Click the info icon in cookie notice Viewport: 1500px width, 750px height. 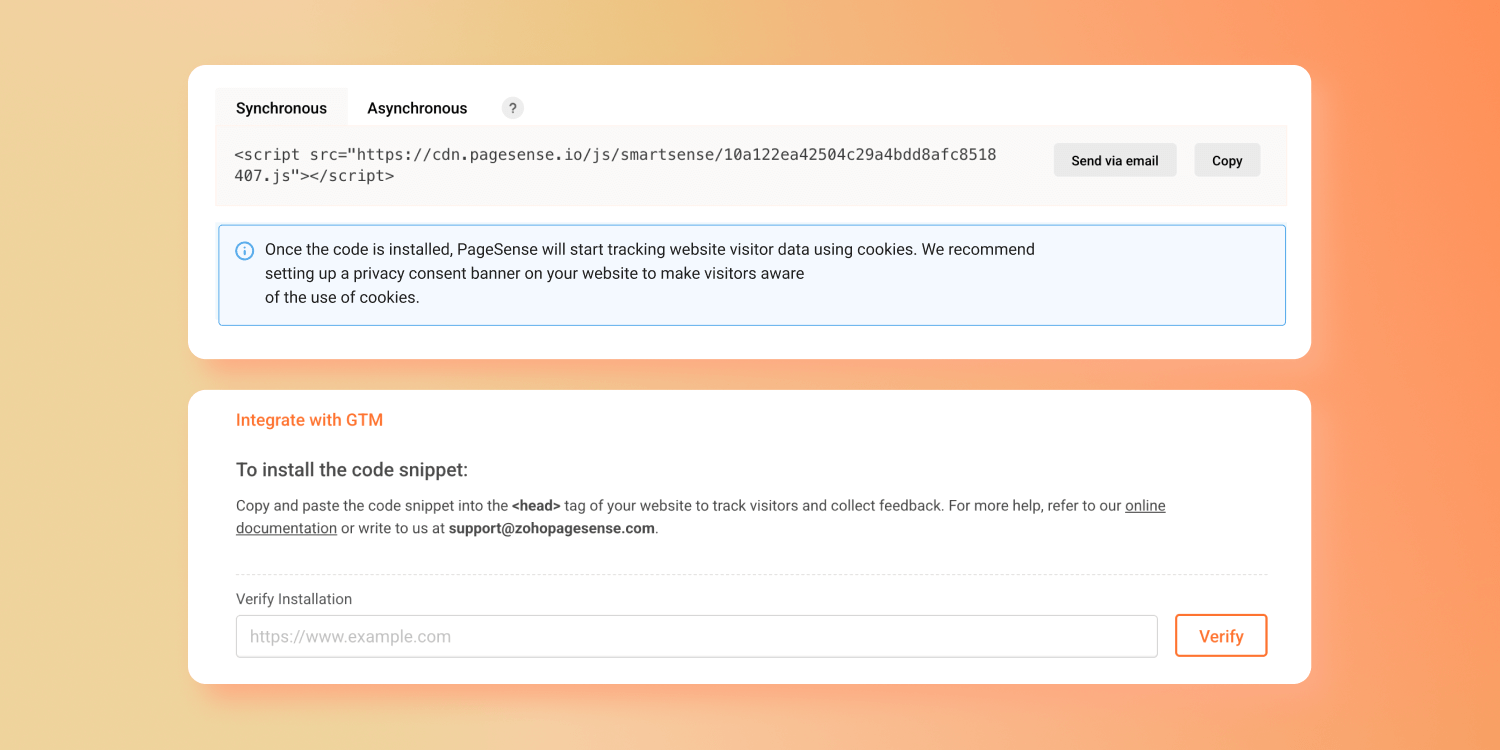(244, 250)
